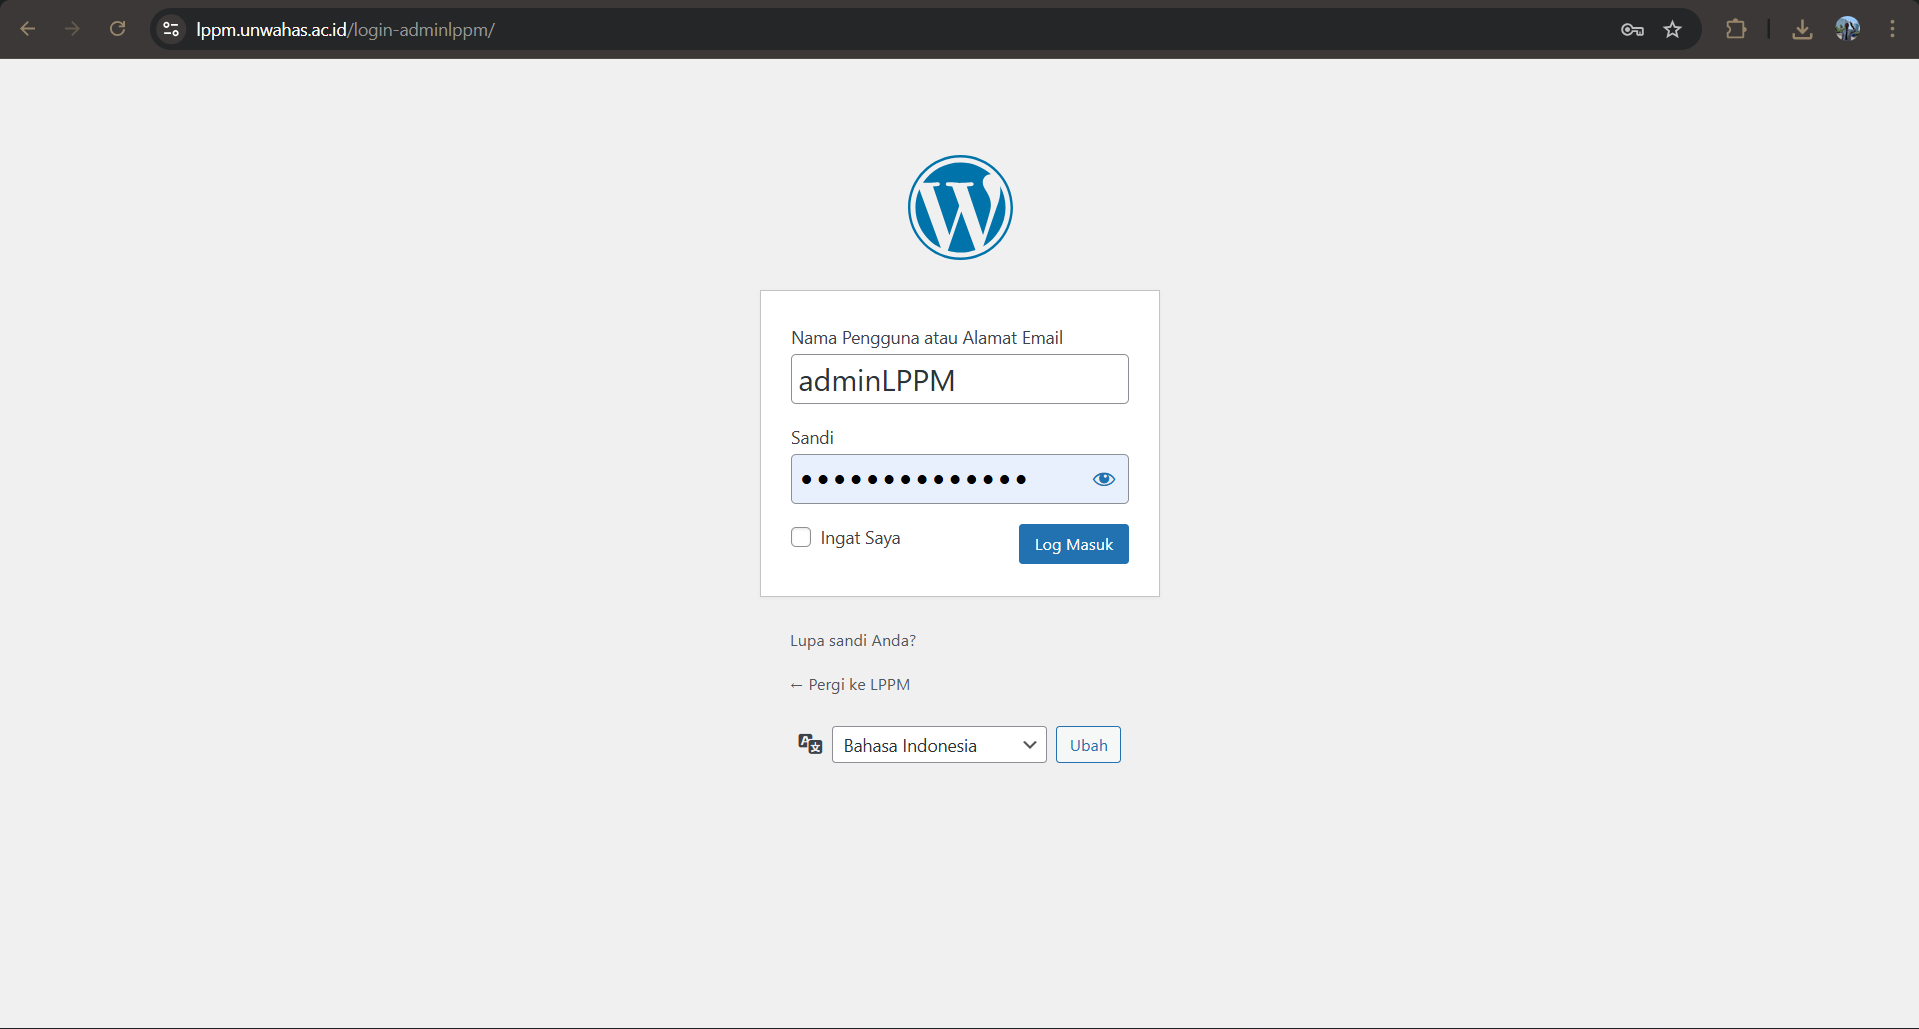1919x1029 pixels.
Task: Enable the Ingat Saya checkbox
Action: tap(801, 537)
